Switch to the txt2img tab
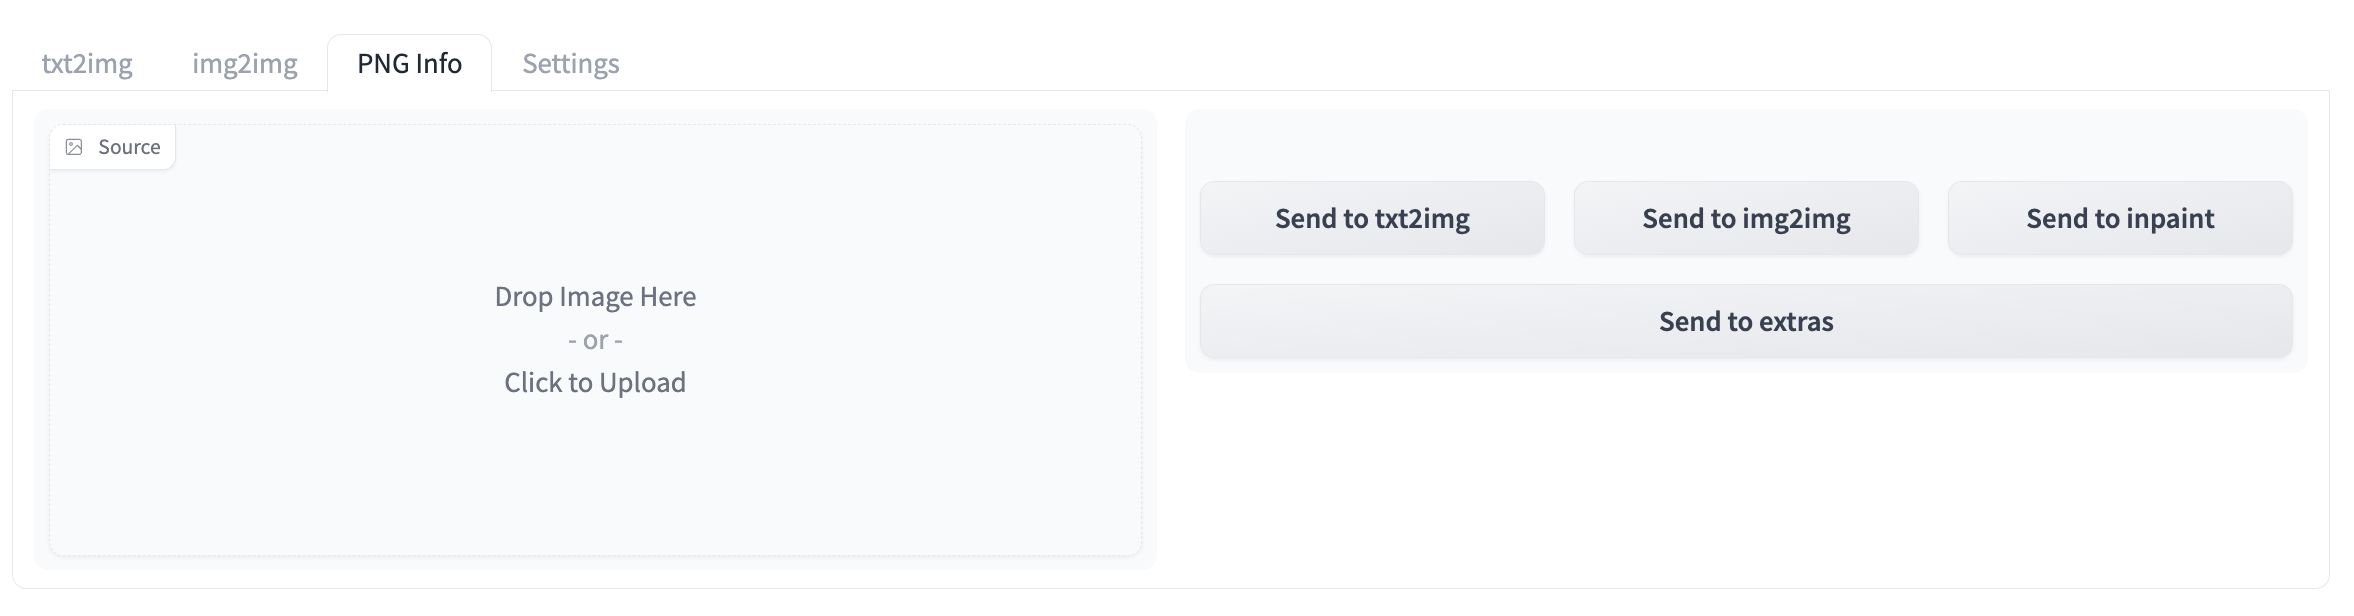The image size is (2354, 616). 87,64
